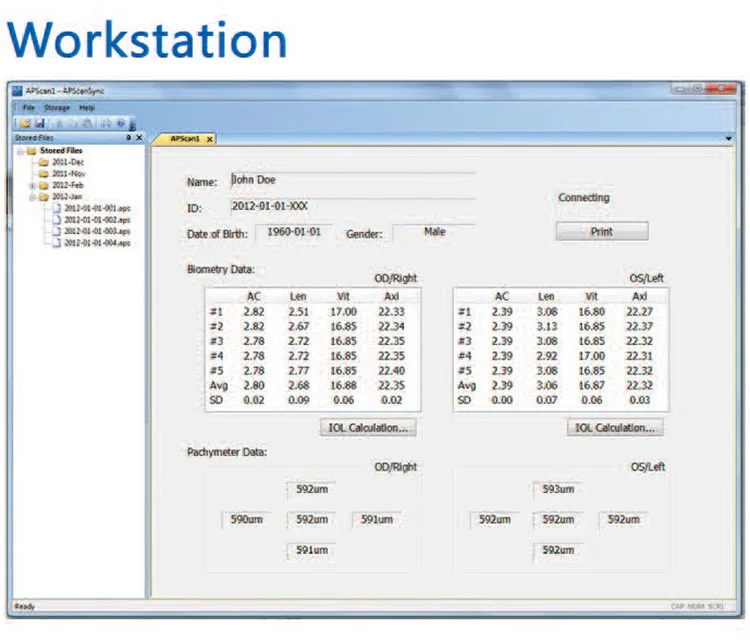Open the File menu
Viewport: 750px width, 641px height.
[29, 107]
